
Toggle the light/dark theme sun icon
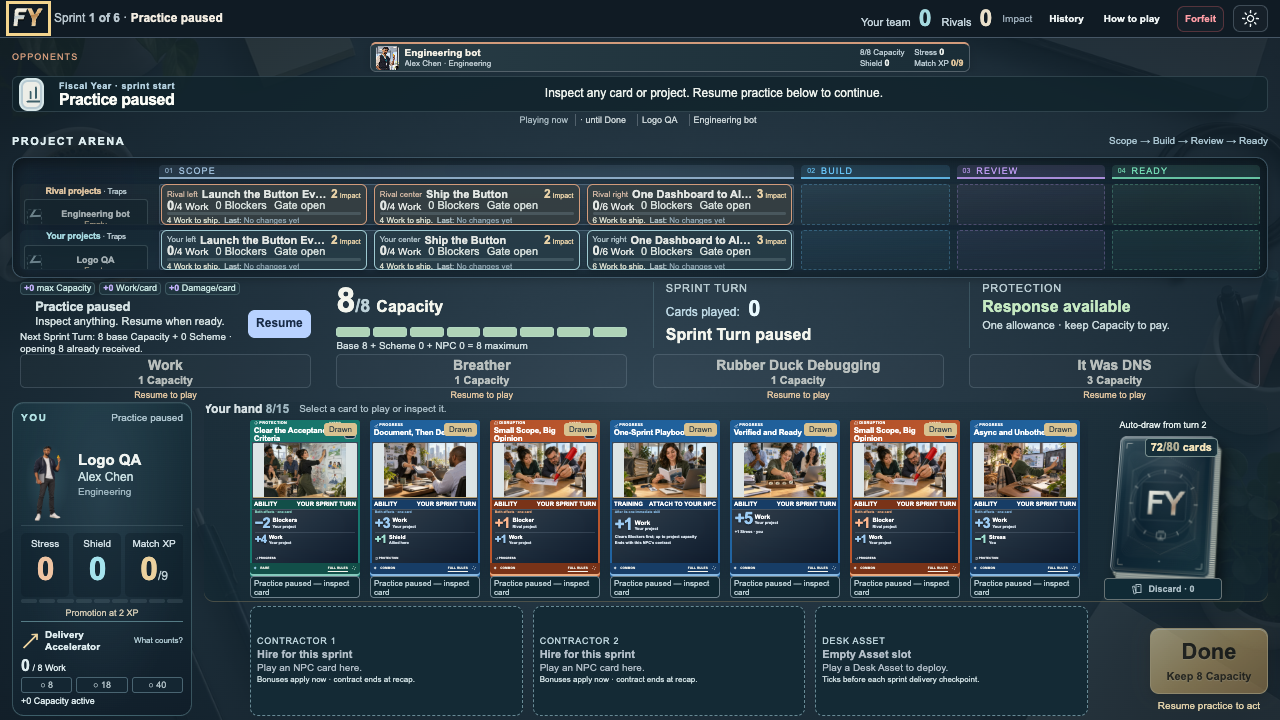1250,18
